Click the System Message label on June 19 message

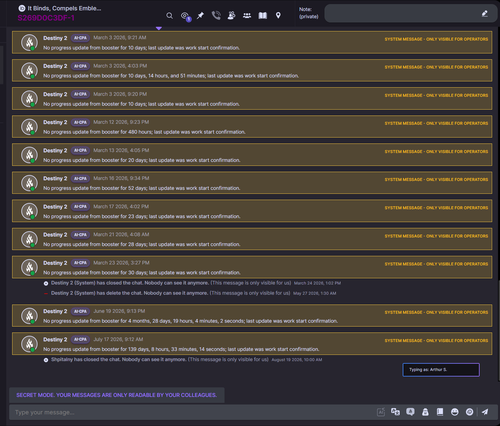point(436,312)
